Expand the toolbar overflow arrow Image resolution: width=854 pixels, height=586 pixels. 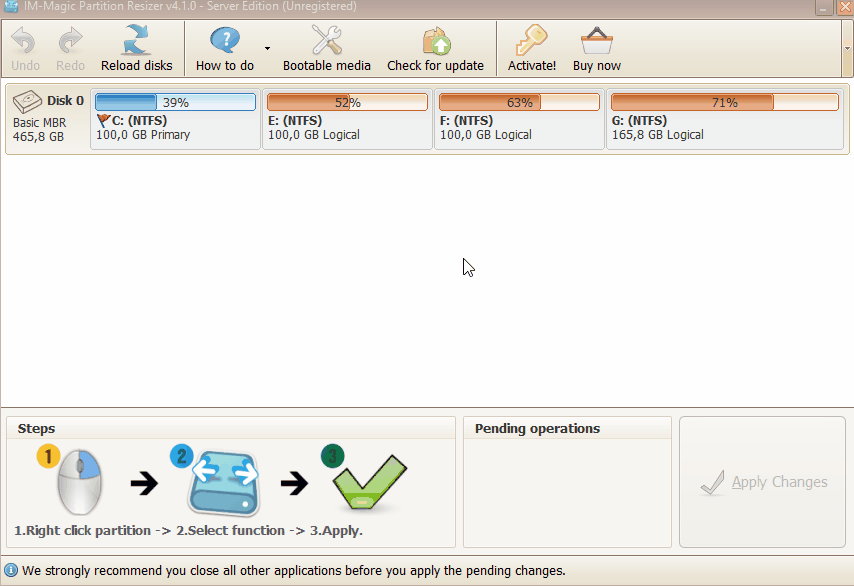(x=847, y=48)
